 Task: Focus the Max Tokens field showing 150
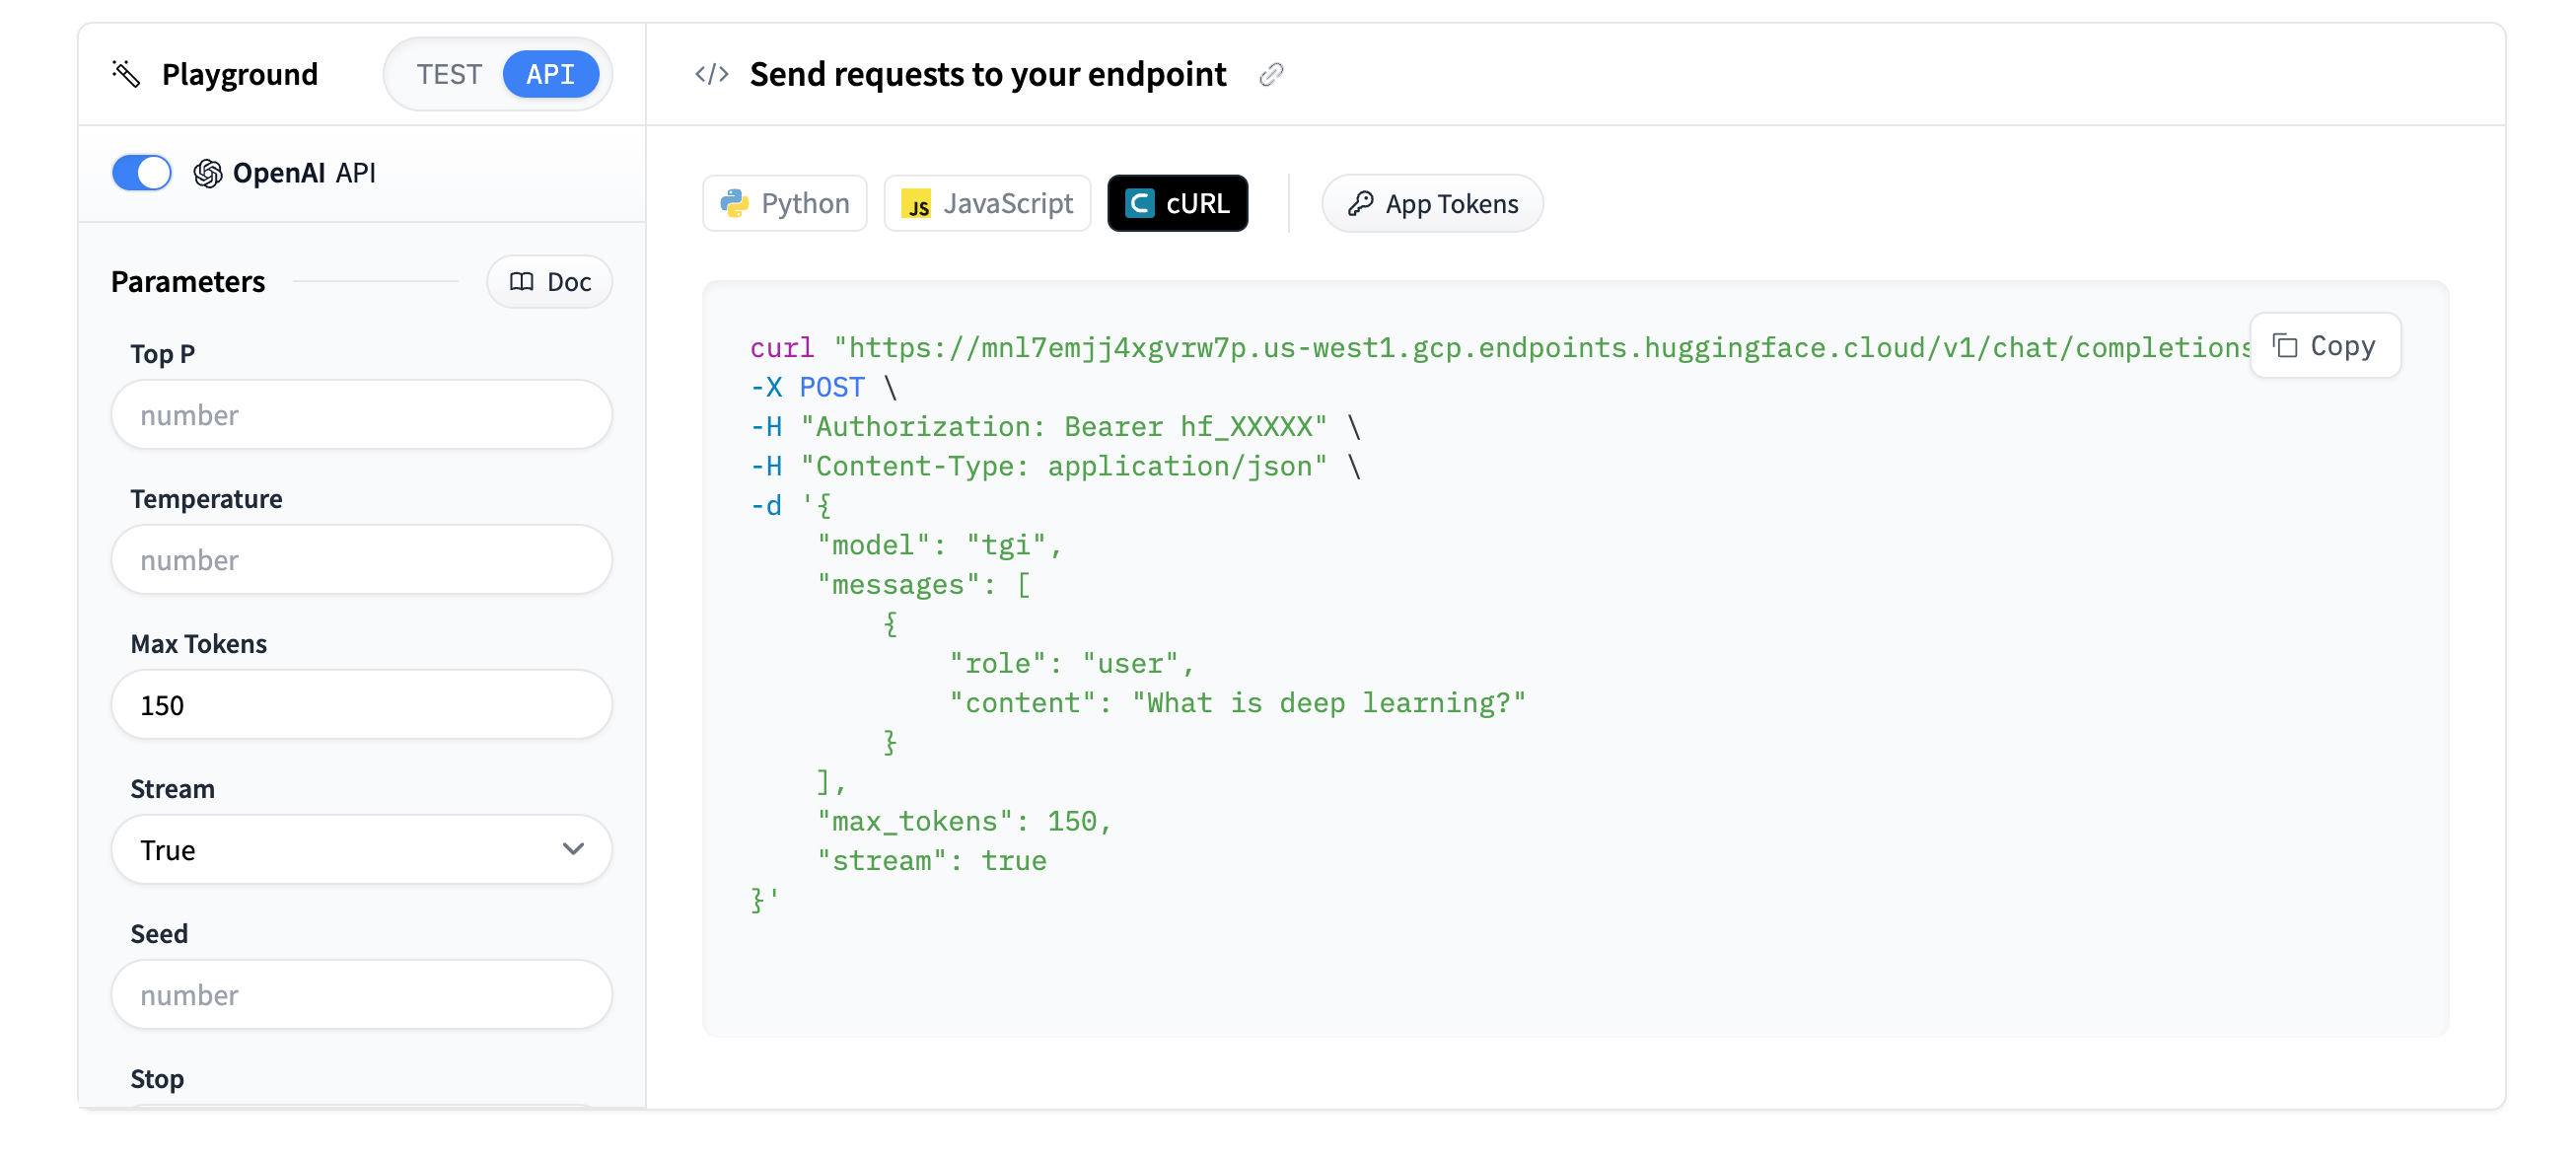coord(361,705)
